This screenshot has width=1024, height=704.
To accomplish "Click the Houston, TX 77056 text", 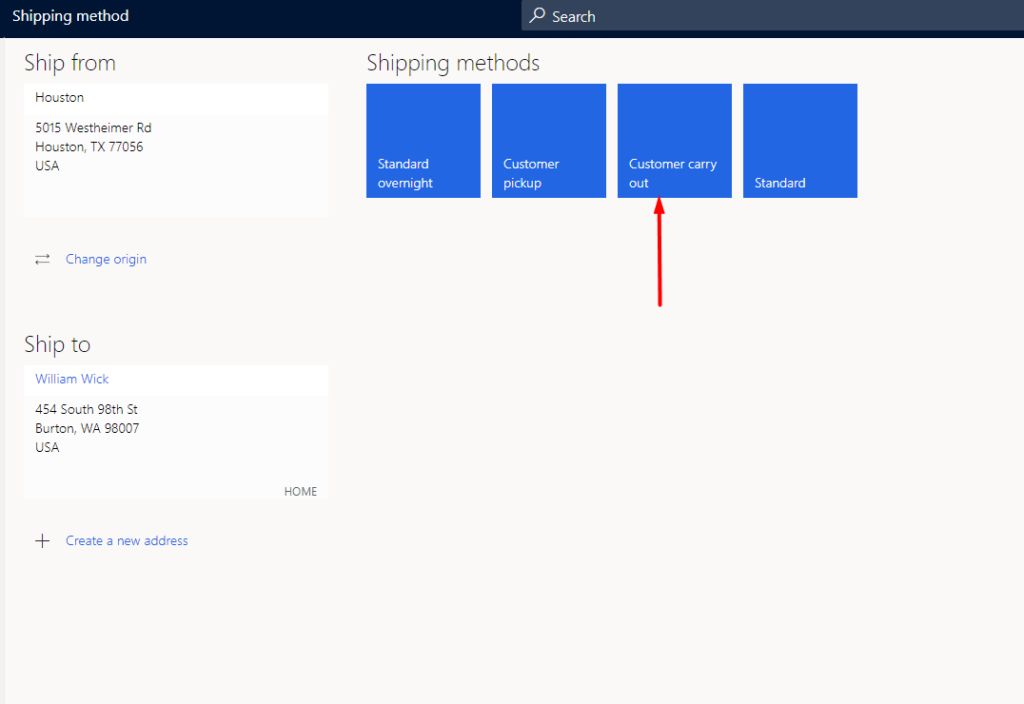I will [x=89, y=146].
